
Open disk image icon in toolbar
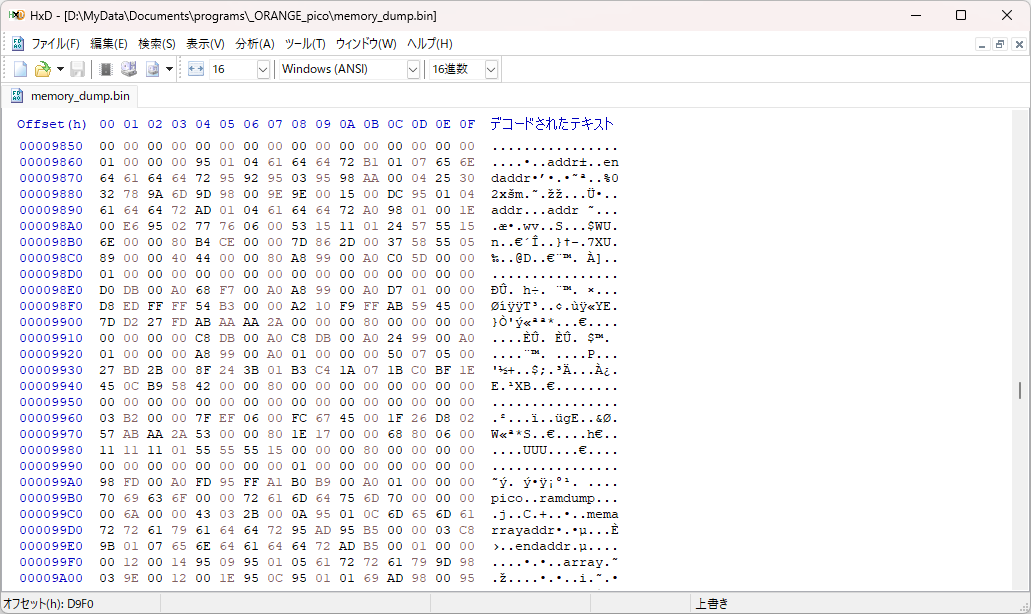(153, 69)
